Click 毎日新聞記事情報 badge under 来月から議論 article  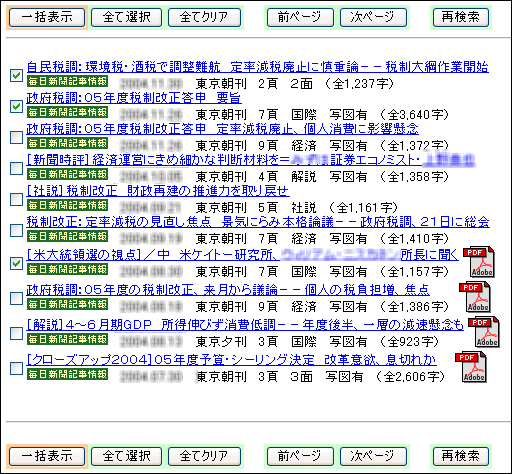67,304
